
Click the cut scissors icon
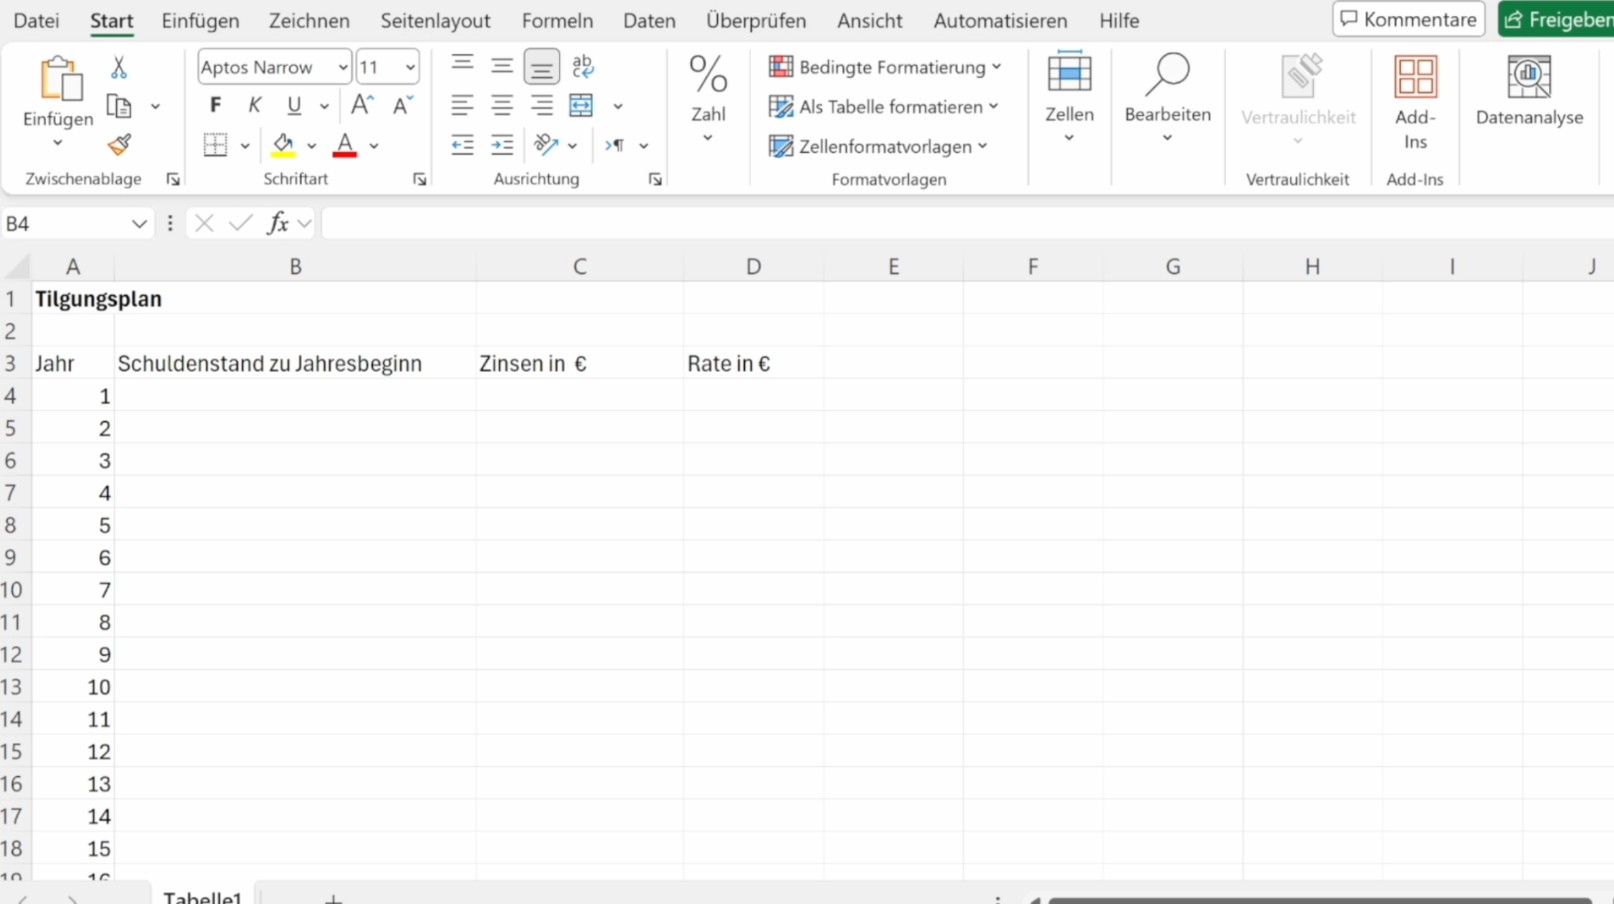pos(119,67)
